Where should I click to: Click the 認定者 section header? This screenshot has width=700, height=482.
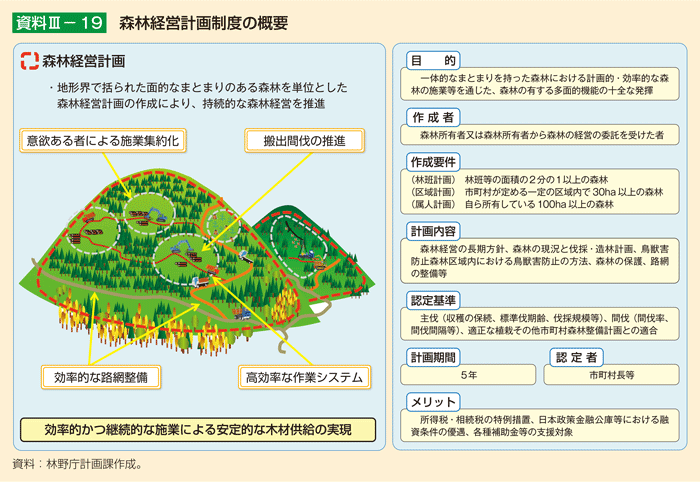[576, 357]
